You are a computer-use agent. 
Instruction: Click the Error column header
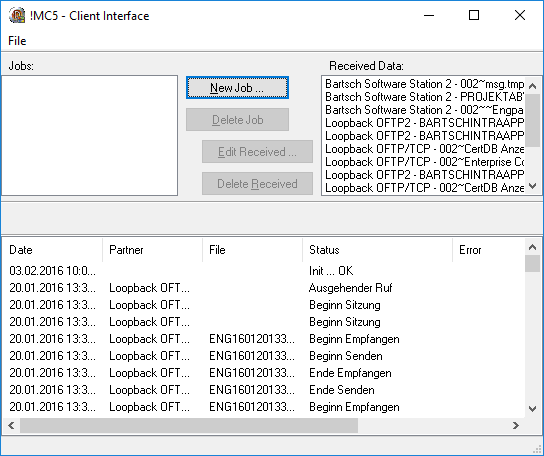tap(488, 250)
